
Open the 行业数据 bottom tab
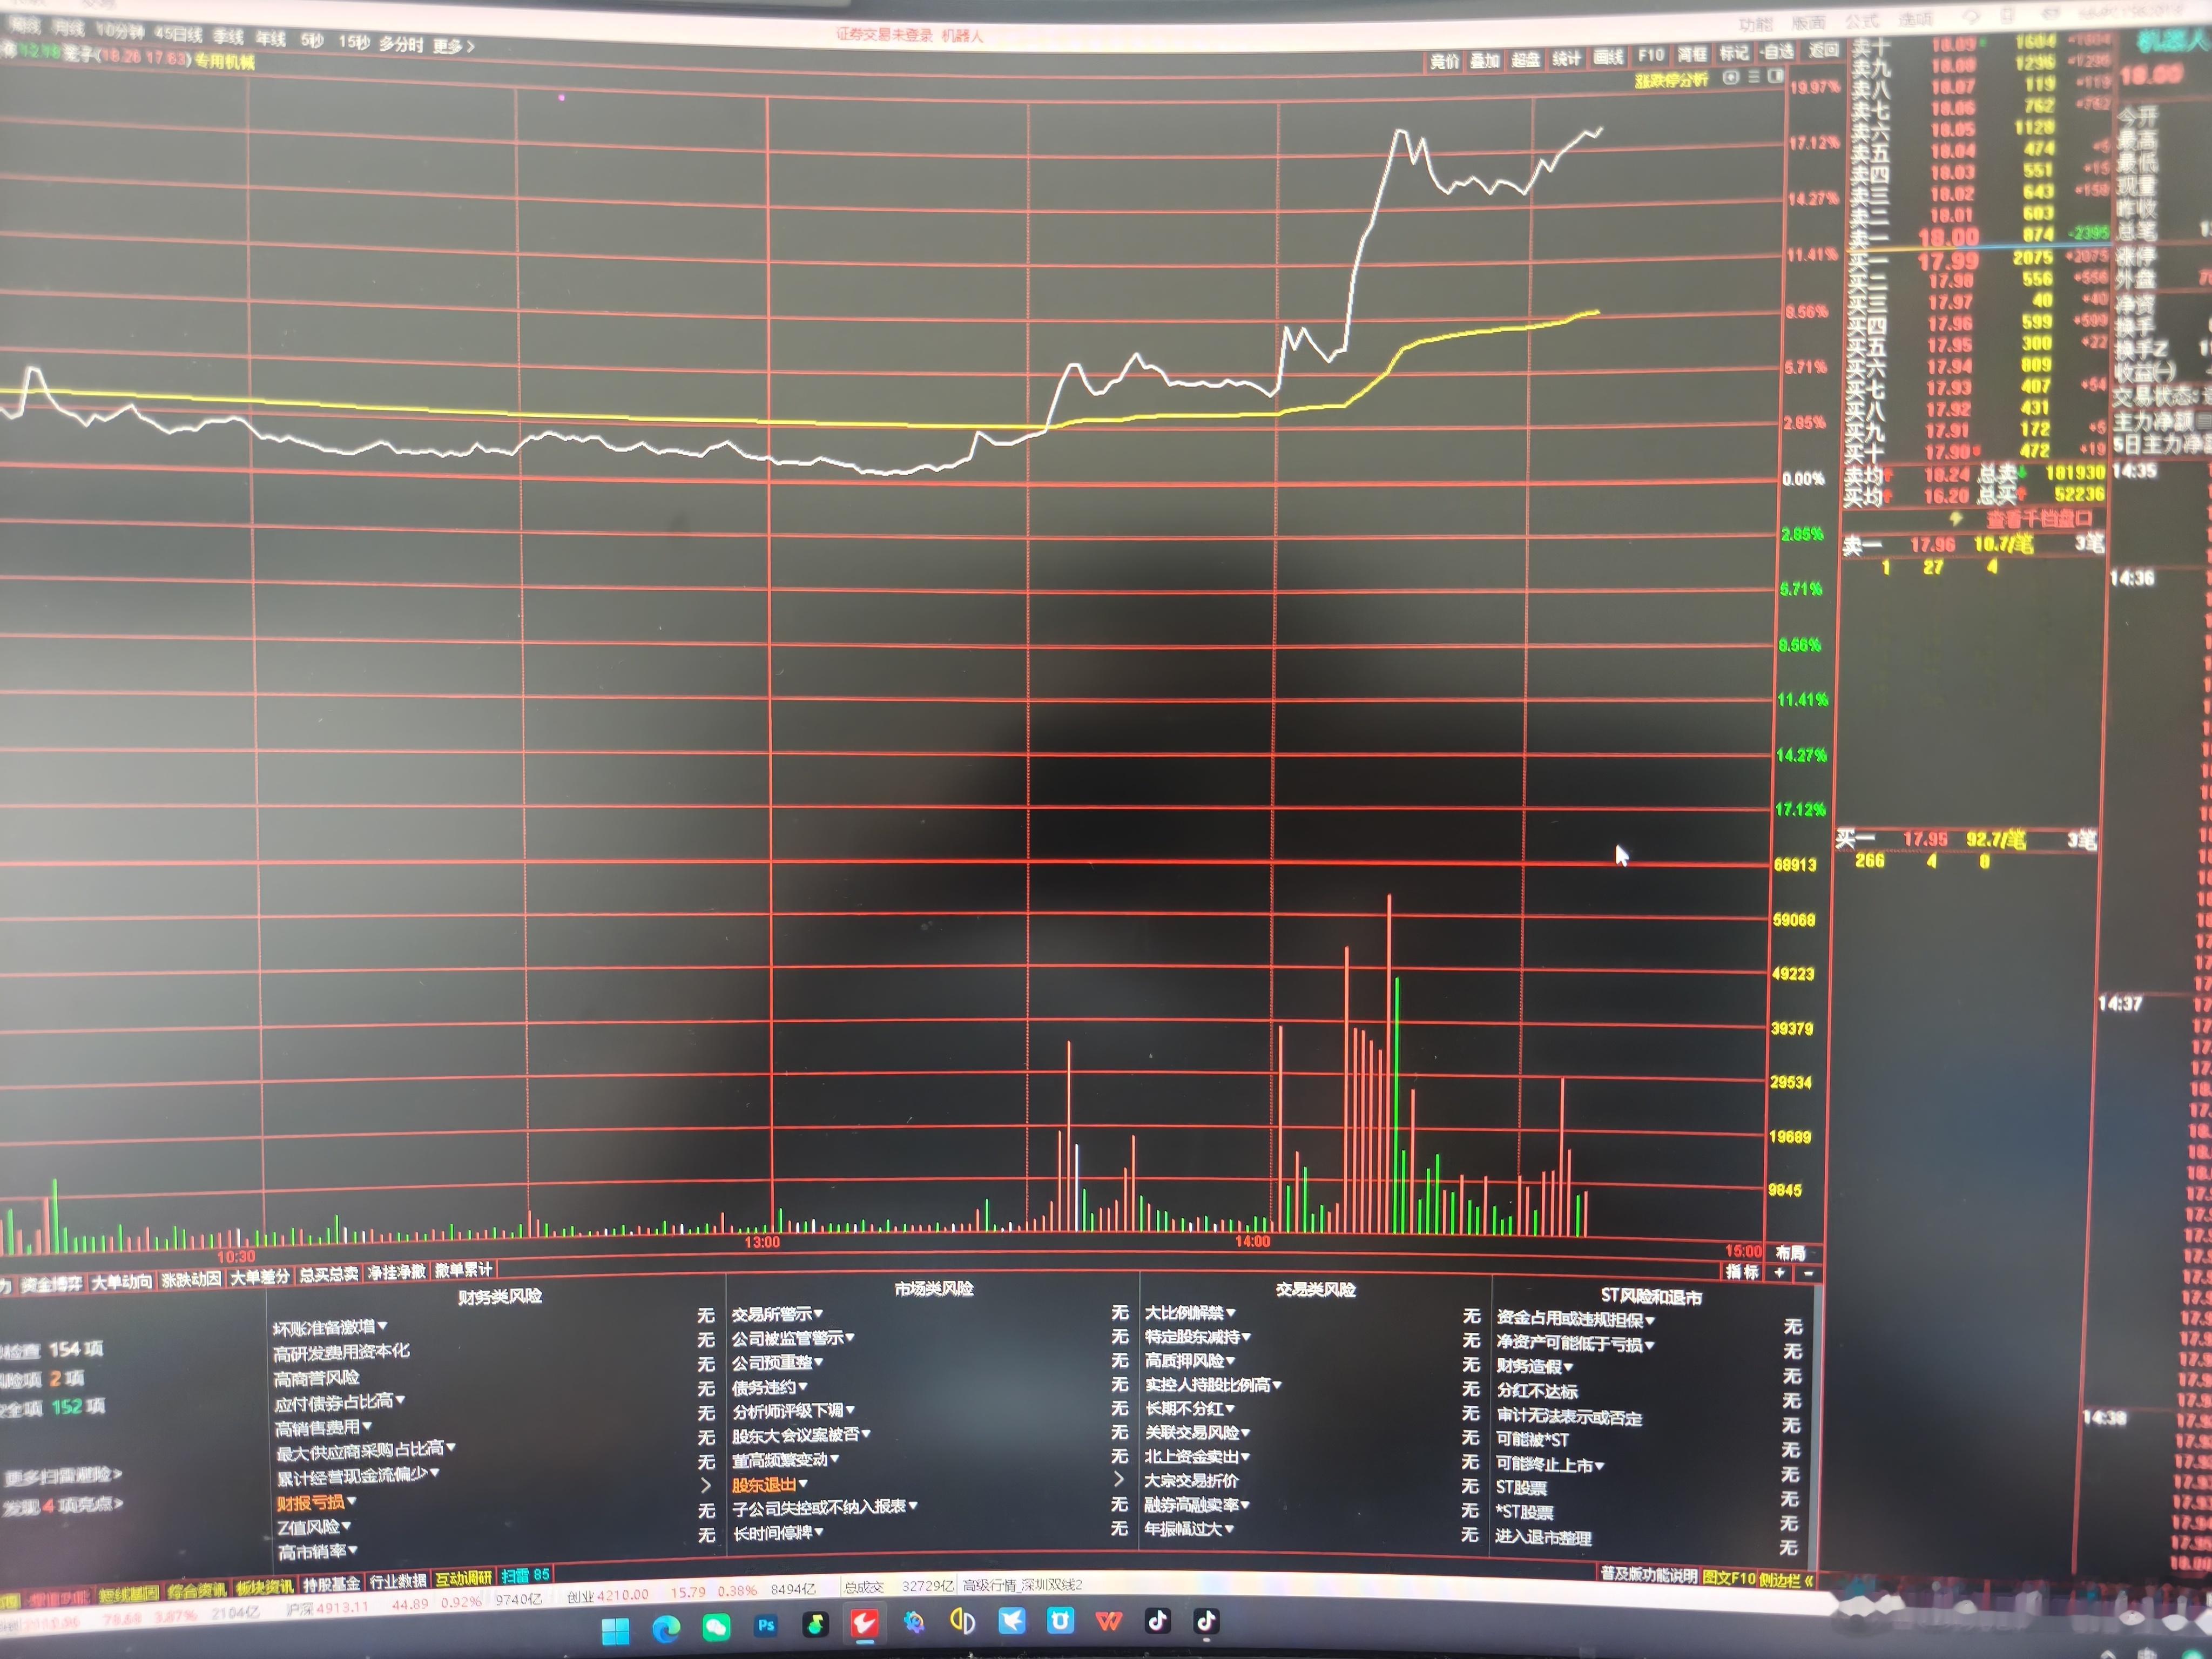point(398,1581)
